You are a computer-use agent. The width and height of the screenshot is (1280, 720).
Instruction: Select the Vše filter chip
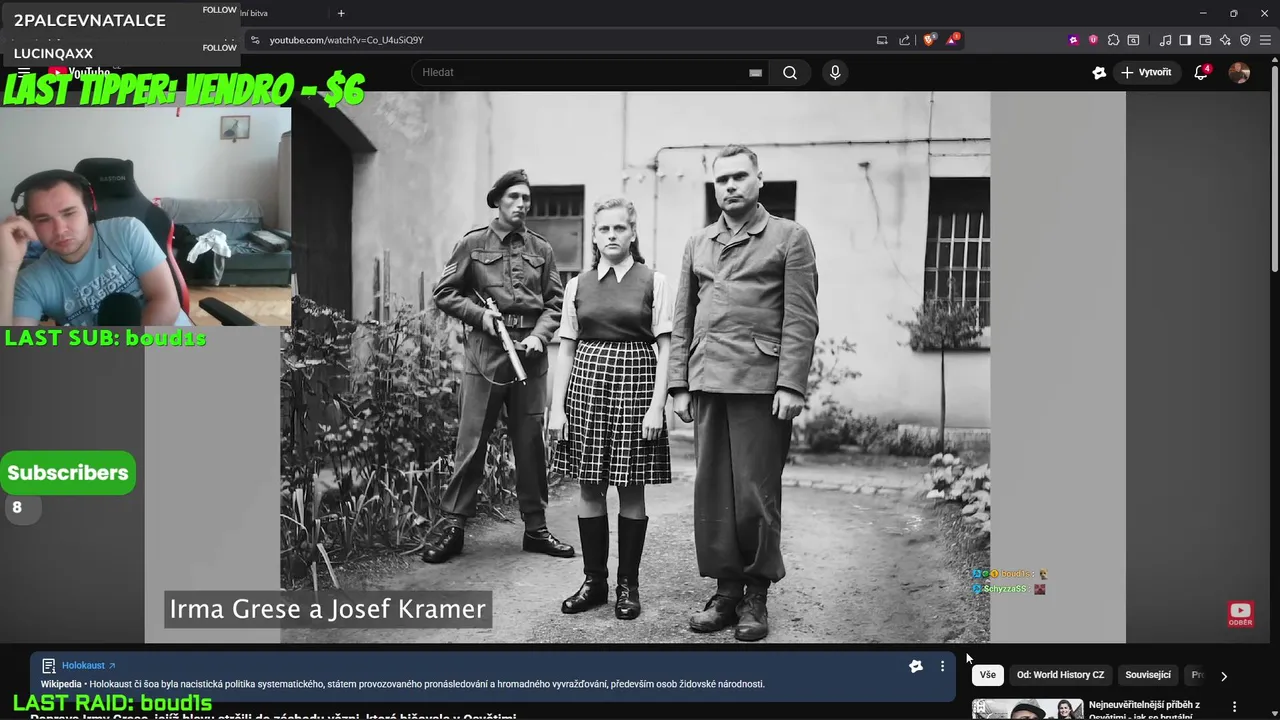(x=988, y=675)
